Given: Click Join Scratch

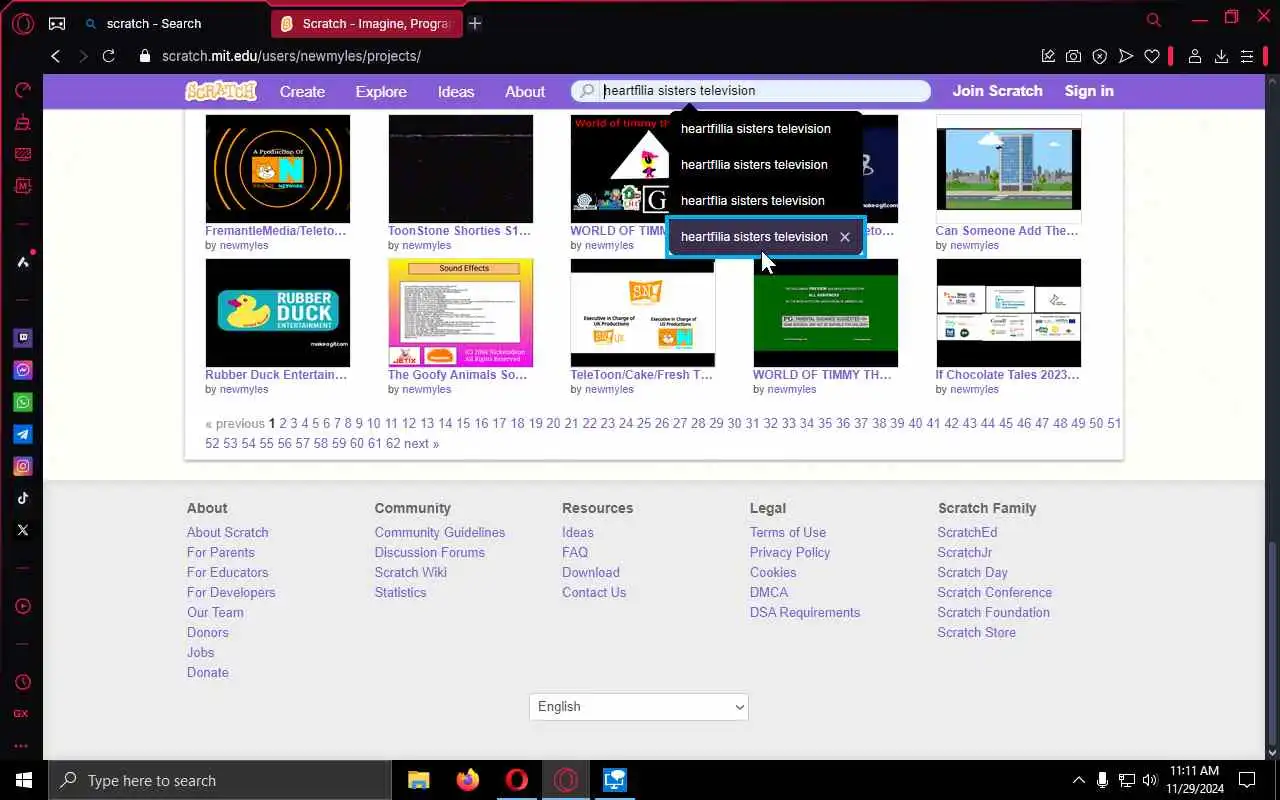Looking at the screenshot, I should point(997,90).
